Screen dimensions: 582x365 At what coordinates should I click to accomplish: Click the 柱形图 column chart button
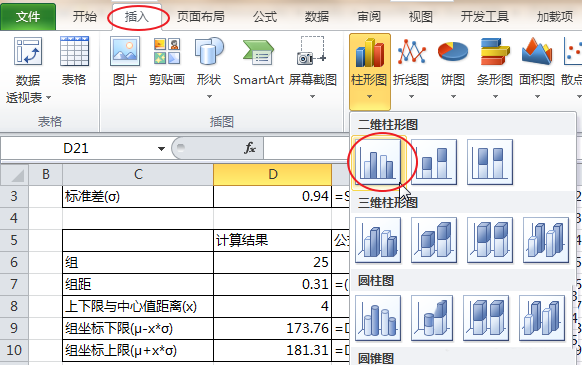point(369,71)
